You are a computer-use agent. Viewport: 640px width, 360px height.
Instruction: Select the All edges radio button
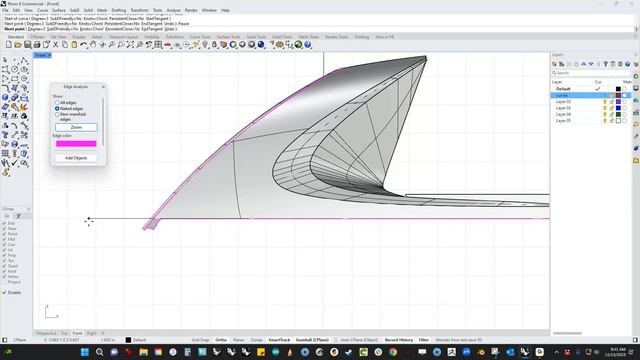pyautogui.click(x=57, y=102)
